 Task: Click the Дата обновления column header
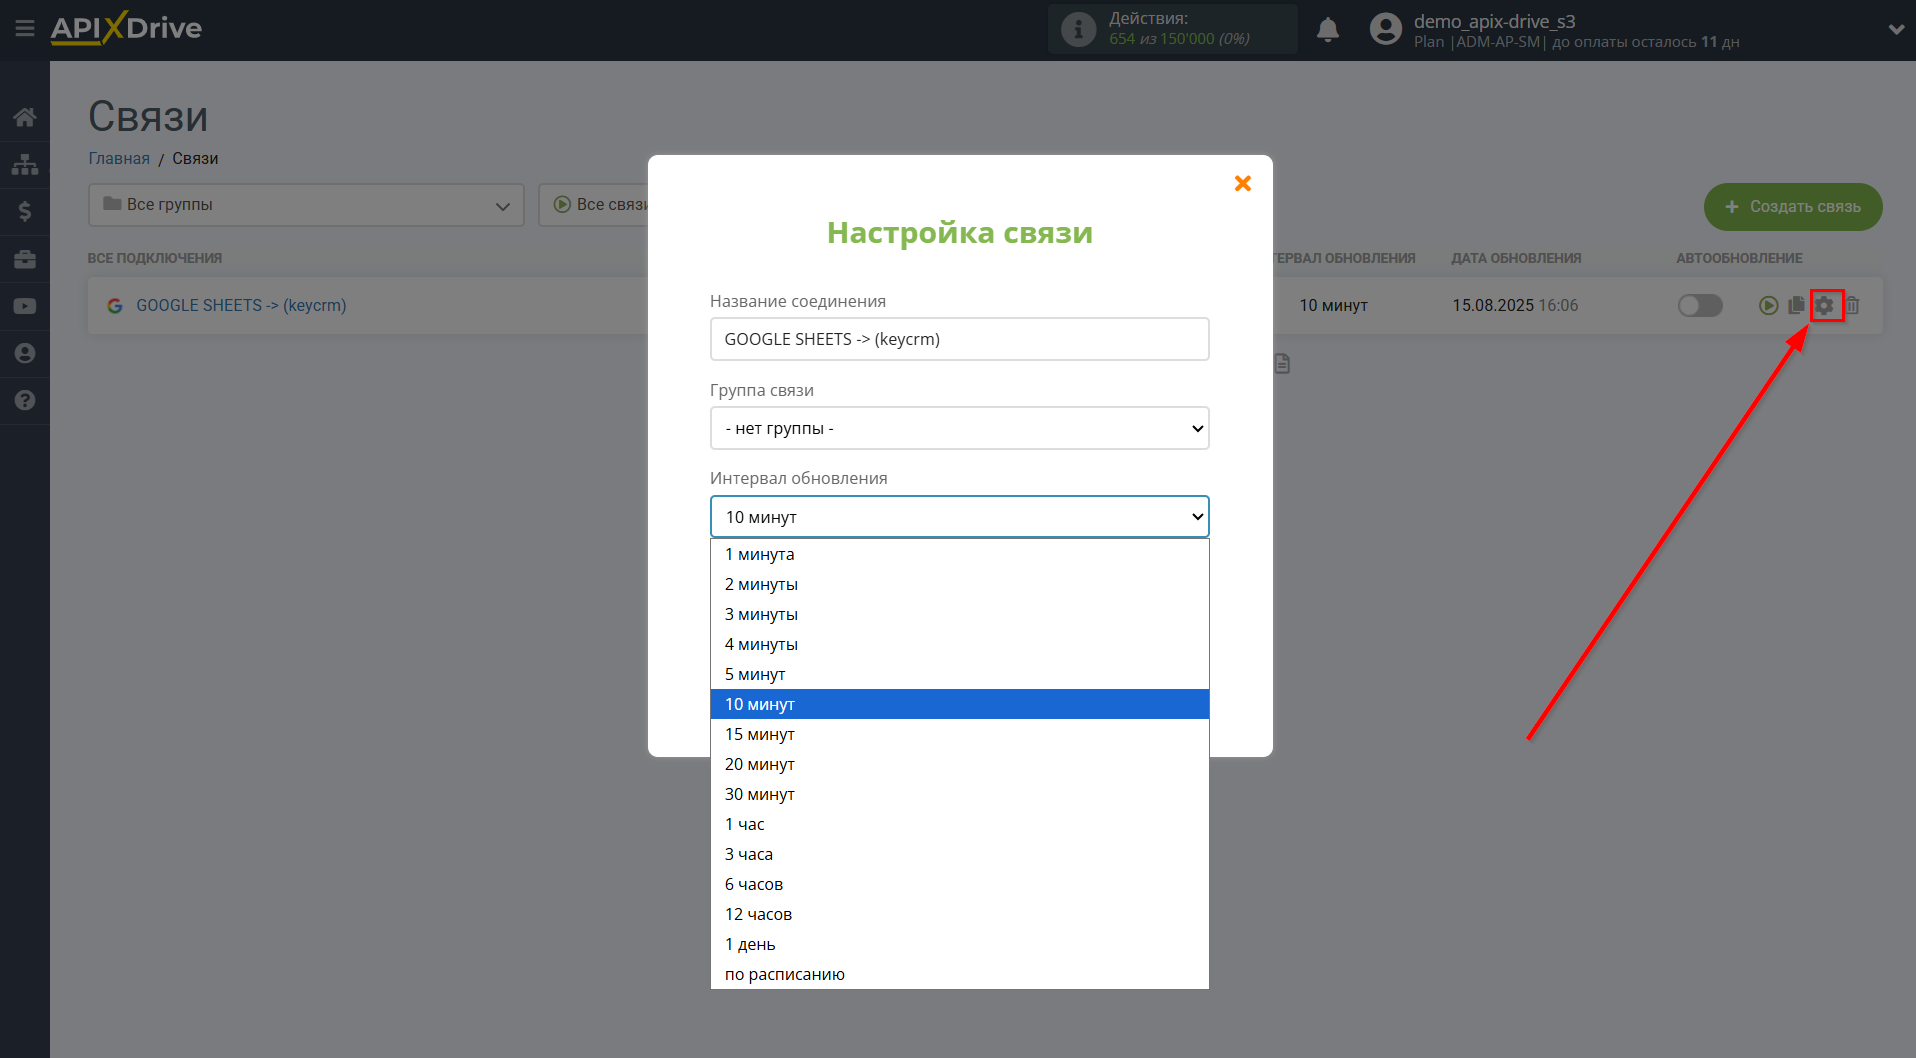(x=1516, y=258)
